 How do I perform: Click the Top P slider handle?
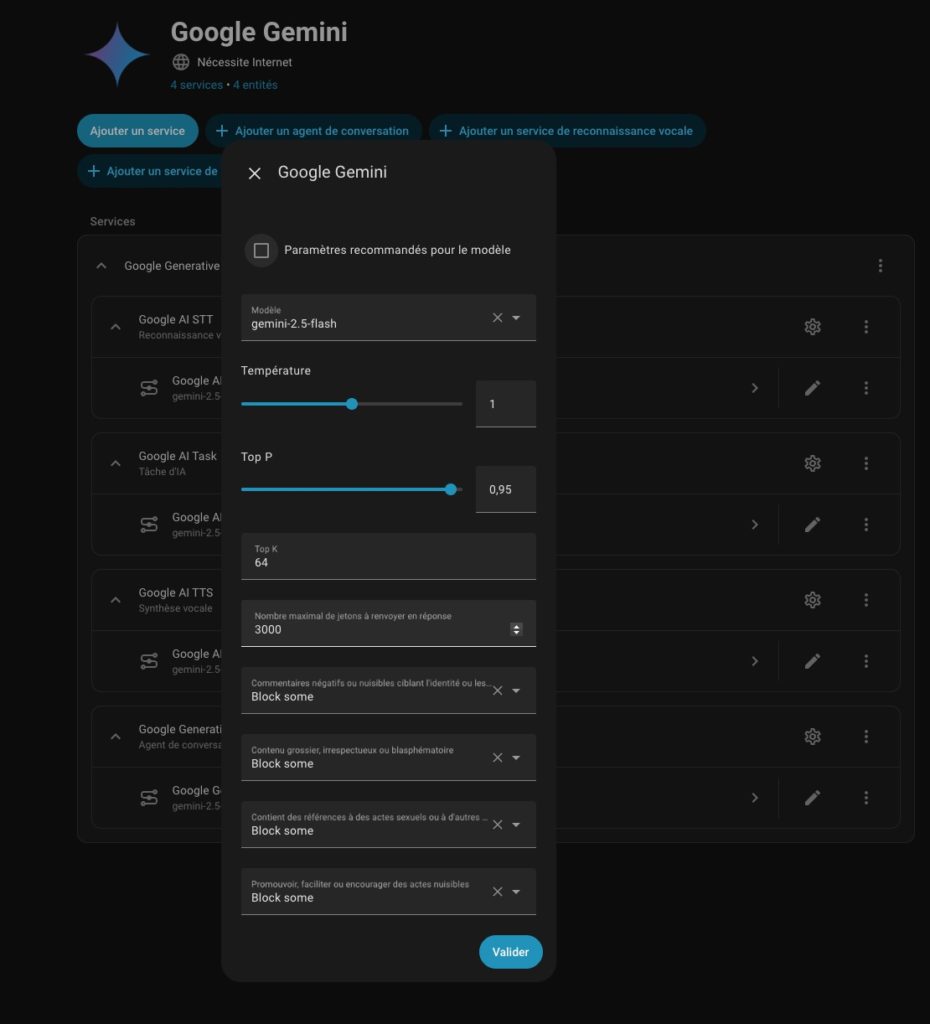click(x=450, y=490)
